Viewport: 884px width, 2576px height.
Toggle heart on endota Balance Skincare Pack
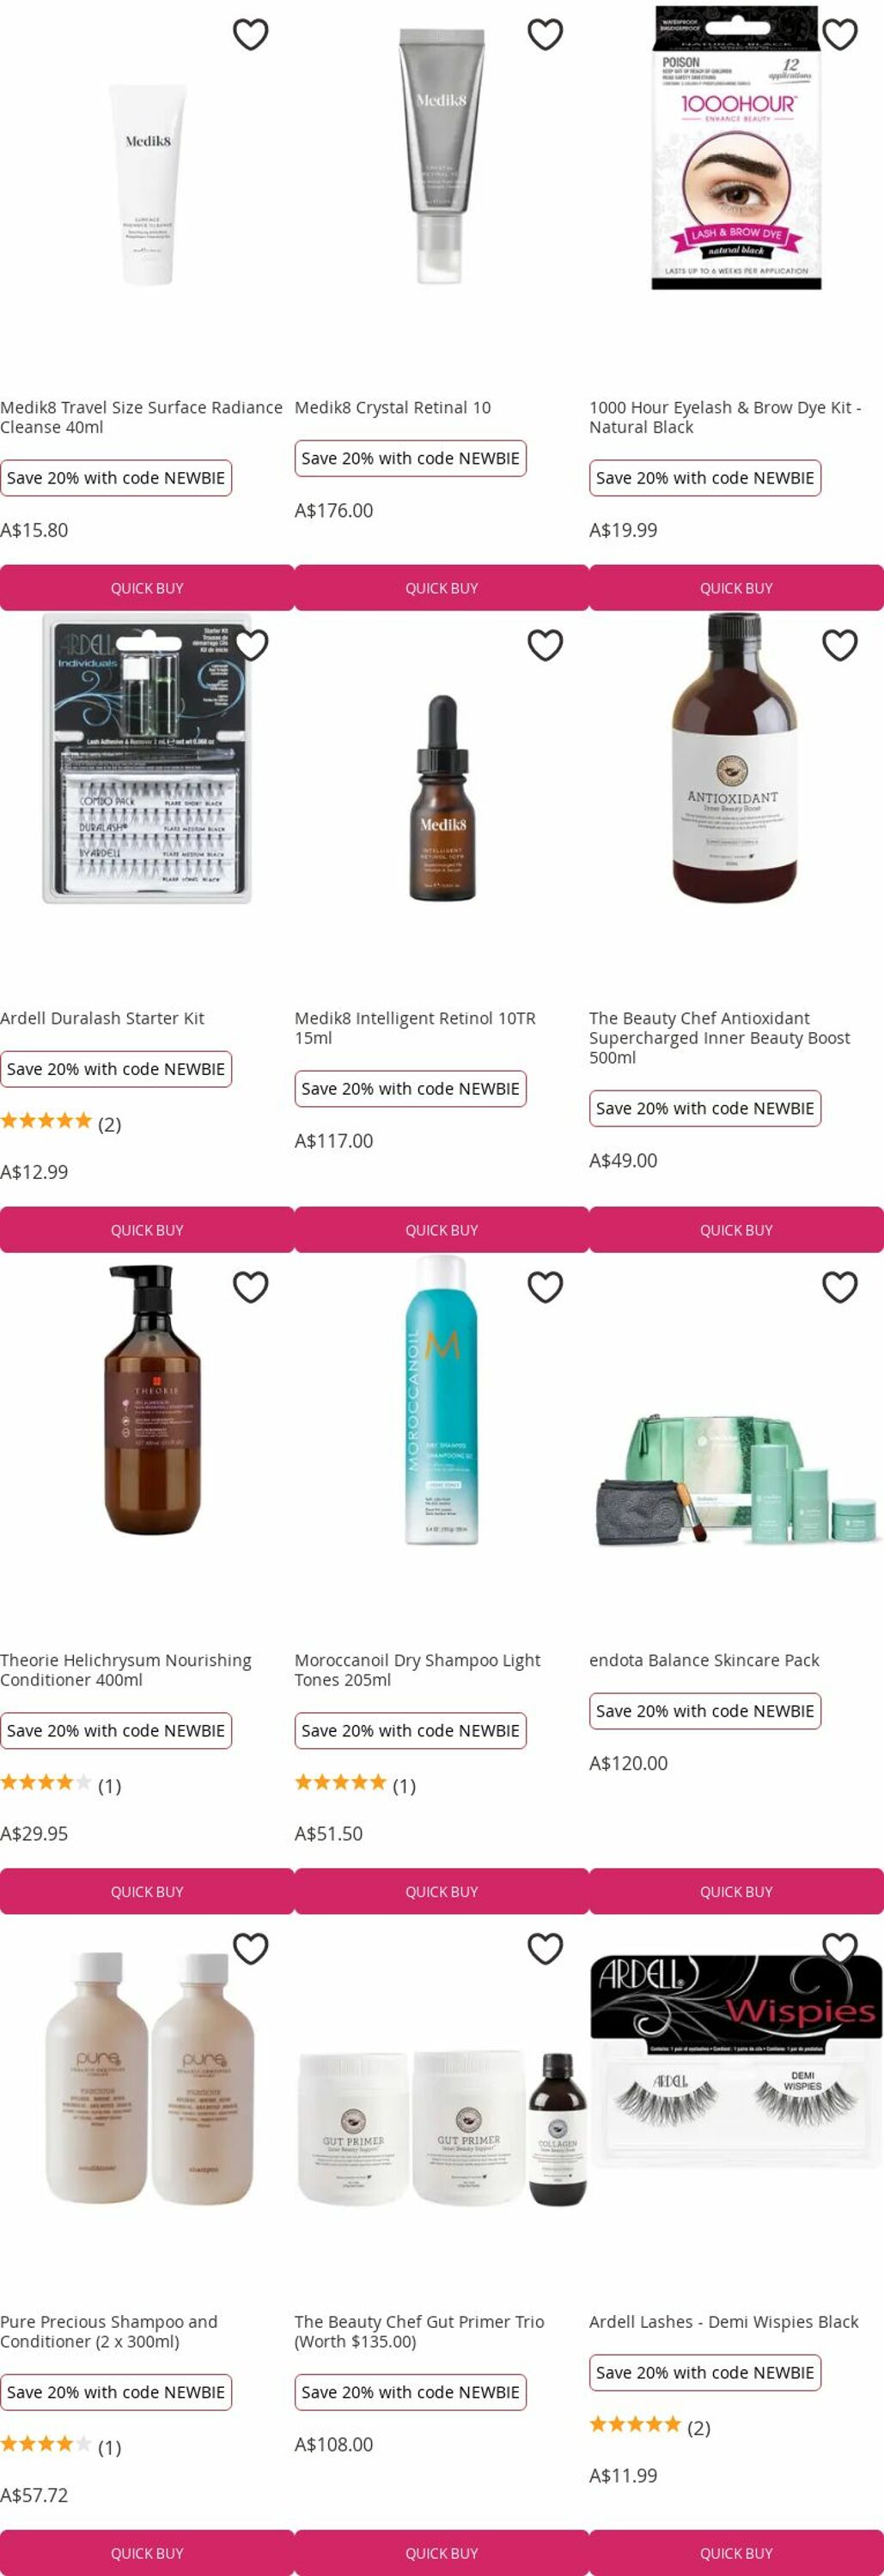click(x=840, y=1287)
